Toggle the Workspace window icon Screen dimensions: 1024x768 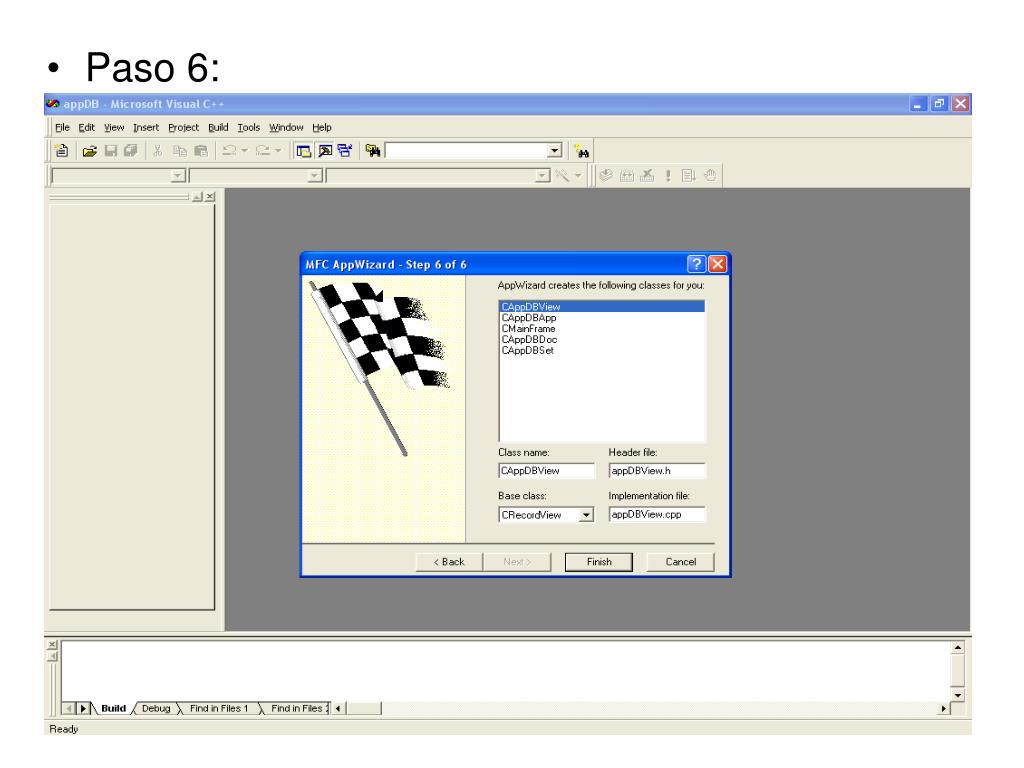coord(303,151)
